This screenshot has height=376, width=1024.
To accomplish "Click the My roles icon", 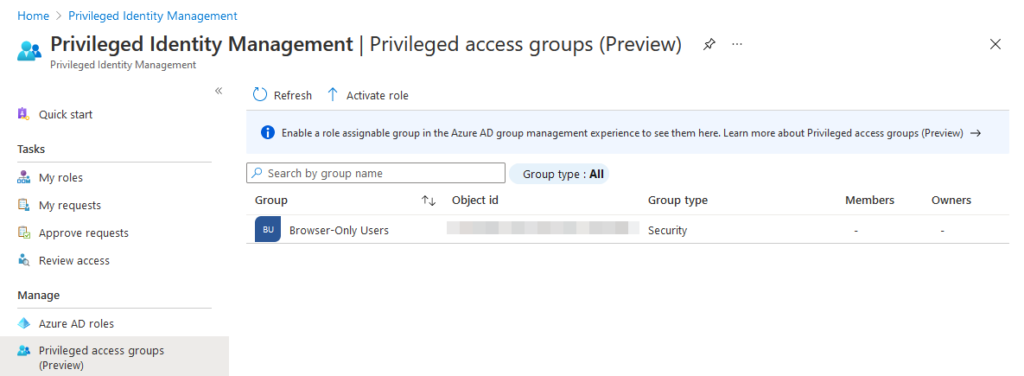I will 24,178.
